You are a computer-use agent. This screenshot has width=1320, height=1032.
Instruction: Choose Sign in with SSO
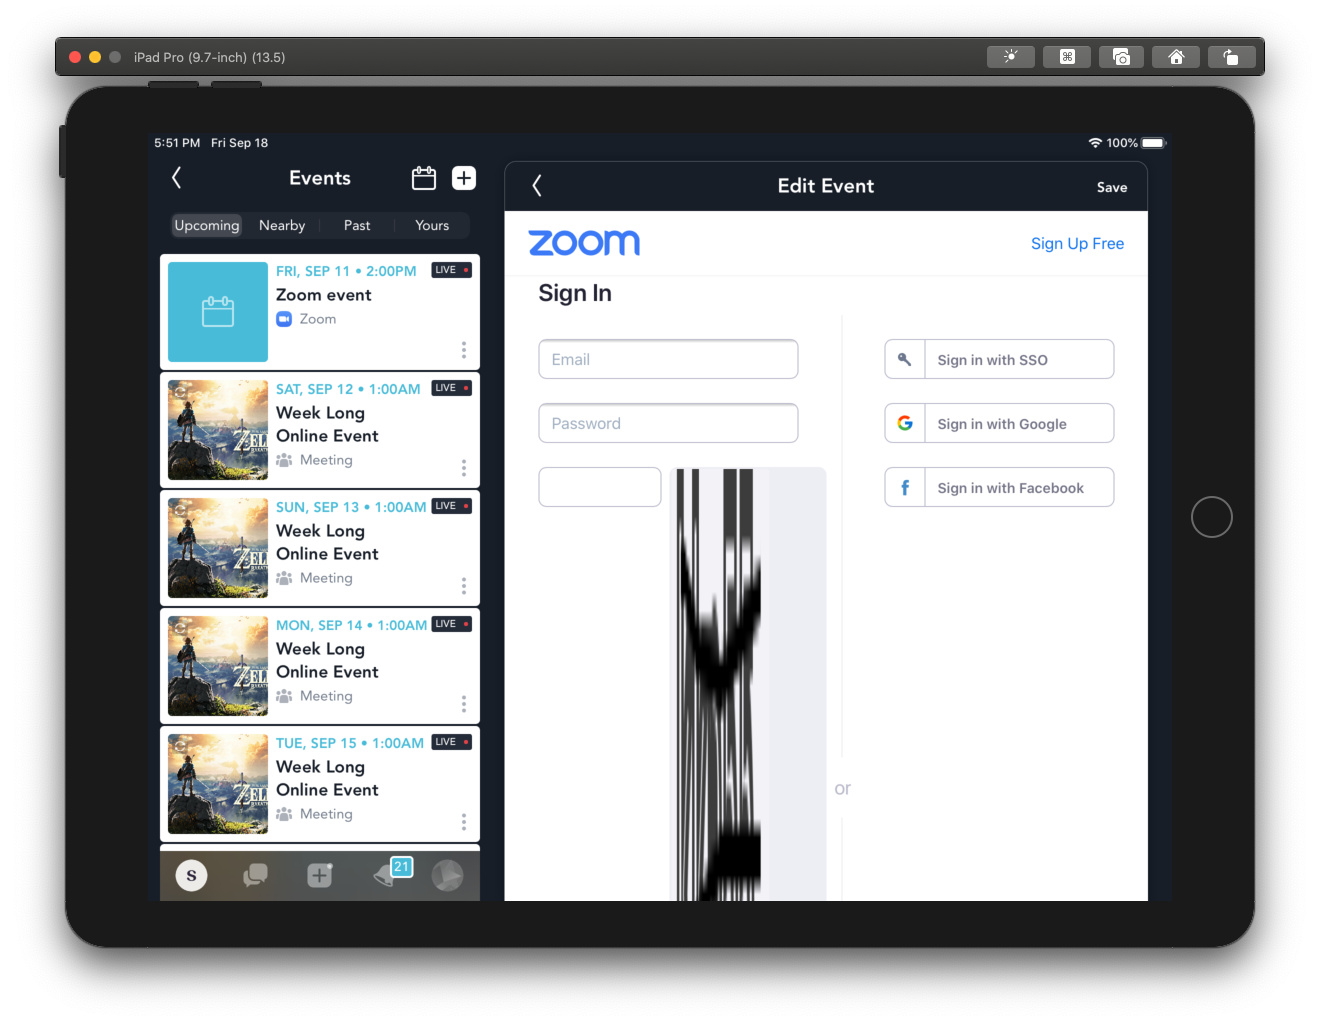point(999,359)
